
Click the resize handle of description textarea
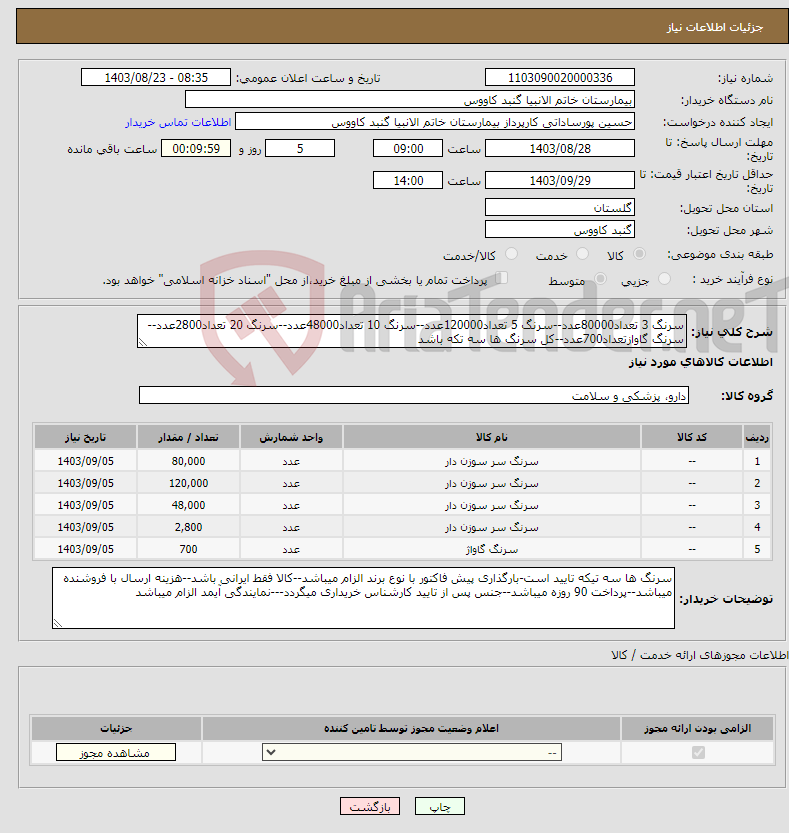pos(142,343)
